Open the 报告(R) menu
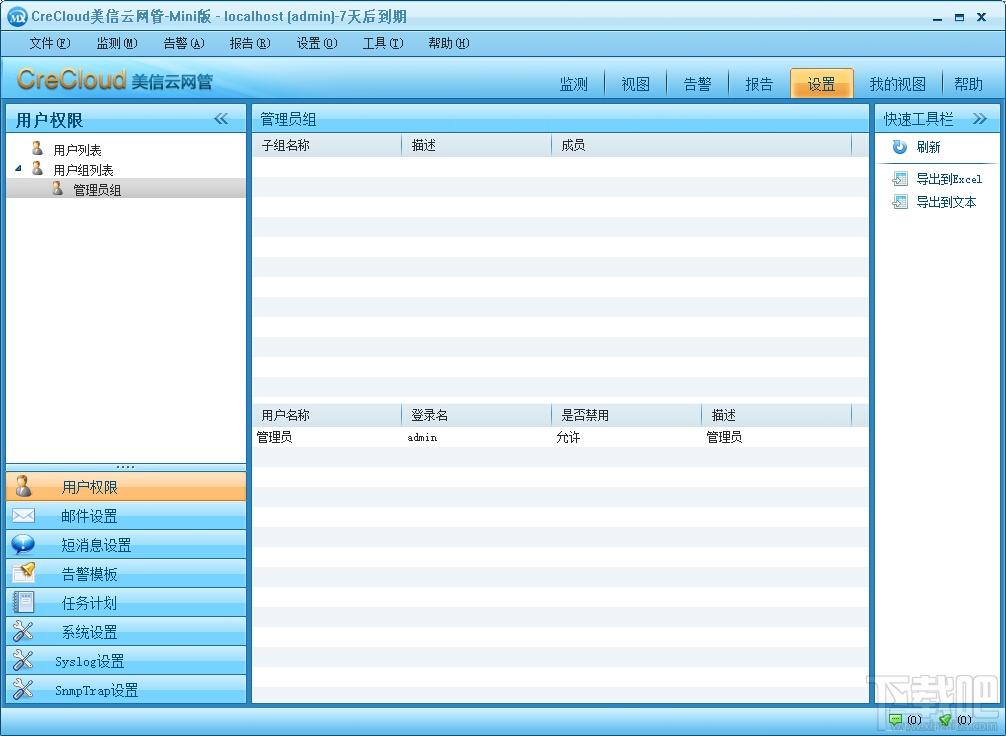1006x736 pixels. click(250, 43)
